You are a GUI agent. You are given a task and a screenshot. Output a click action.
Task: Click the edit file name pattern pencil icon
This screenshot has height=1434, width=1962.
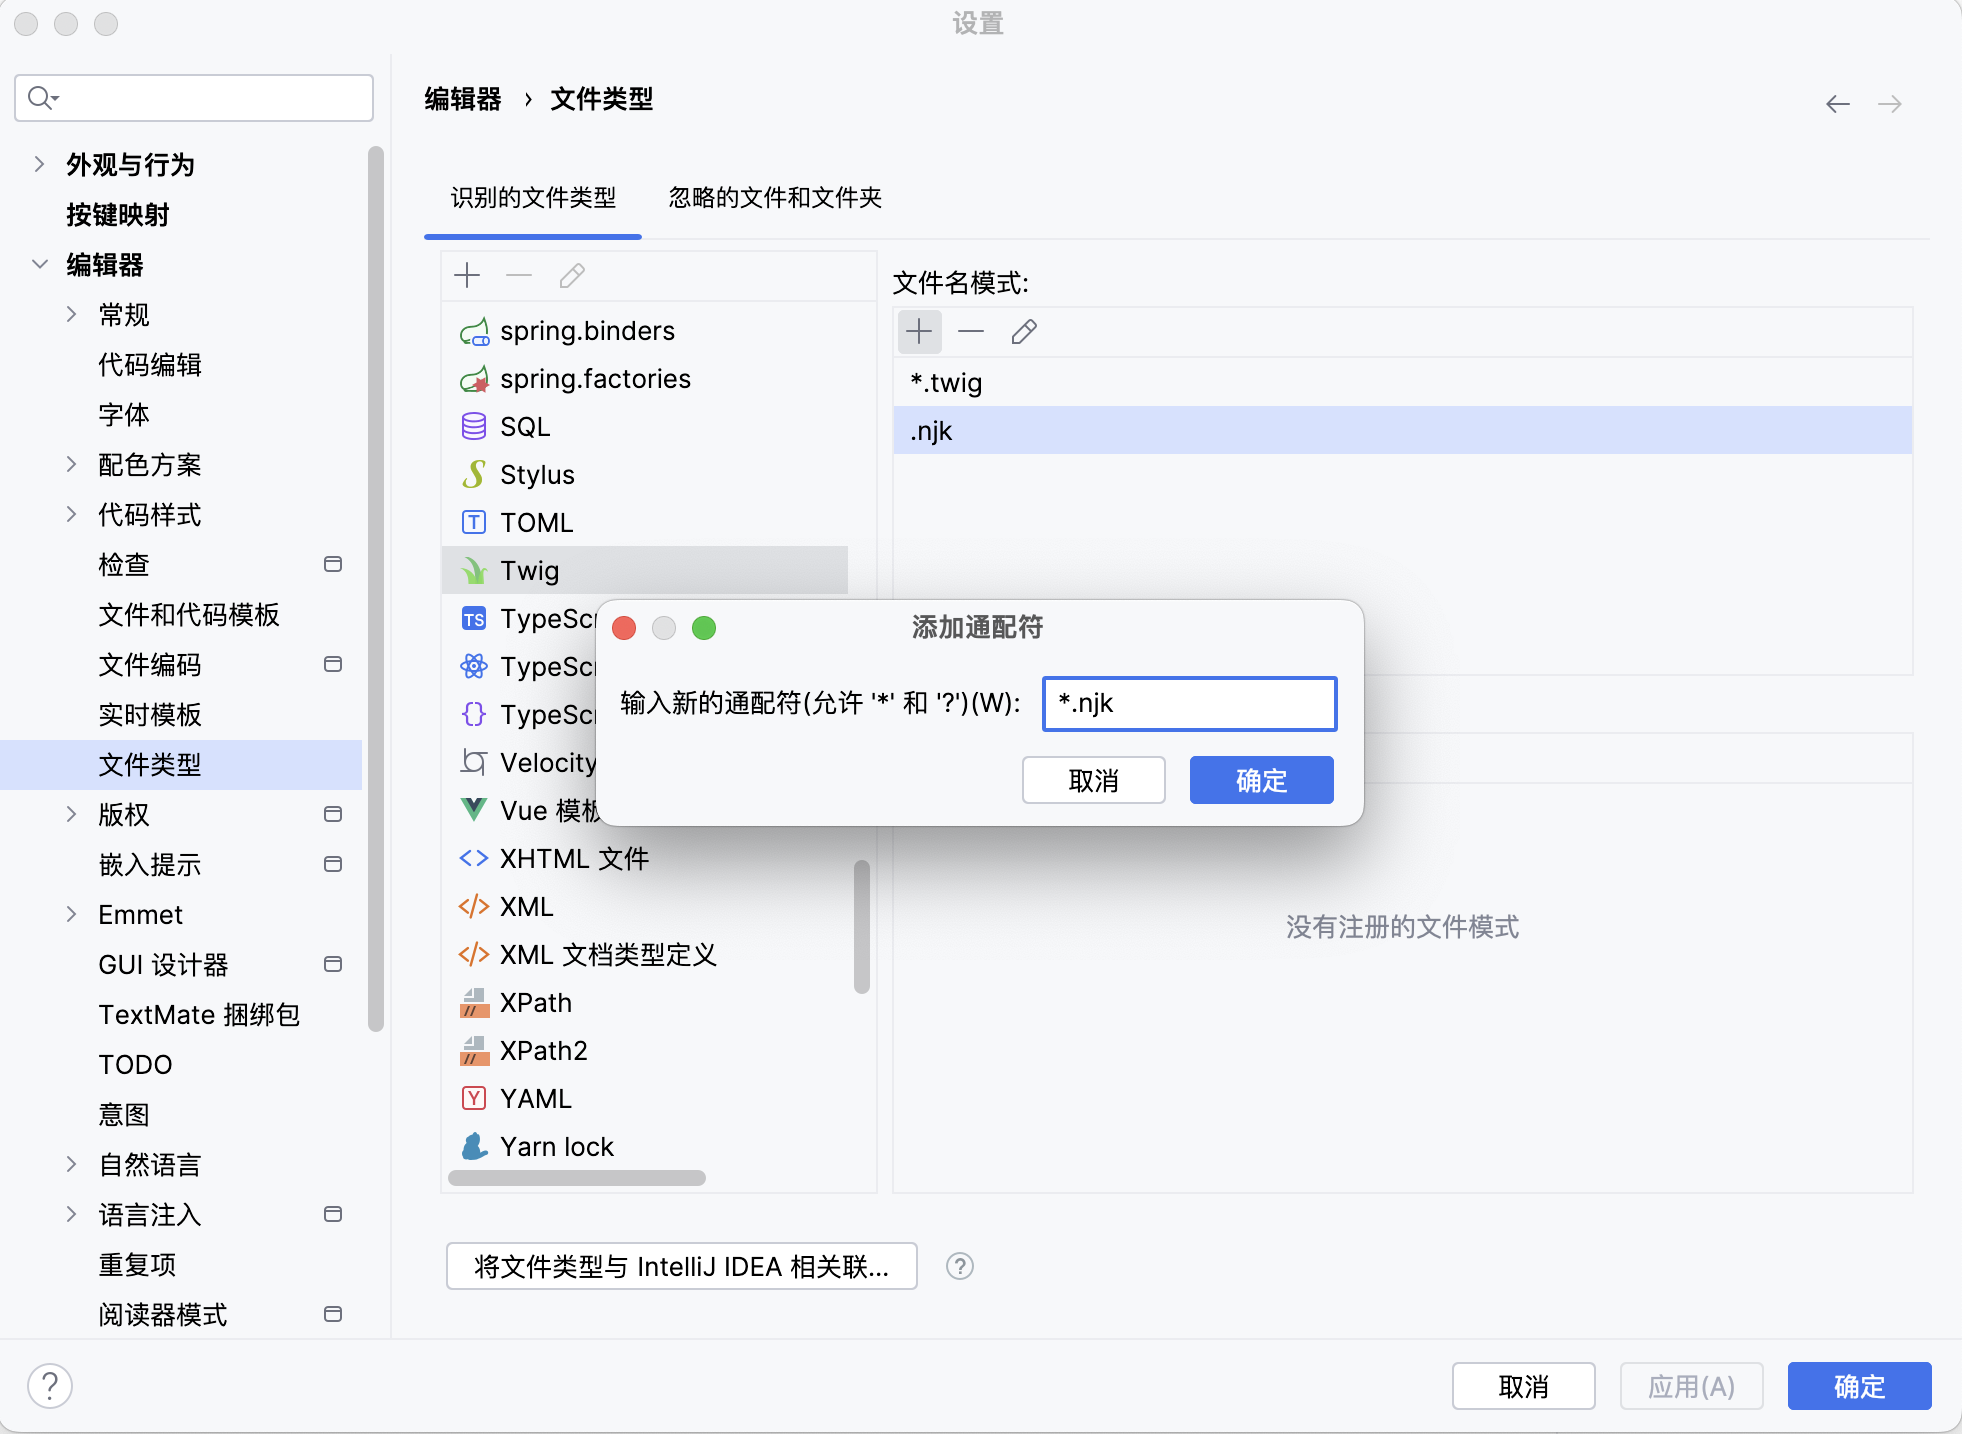tap(1024, 331)
